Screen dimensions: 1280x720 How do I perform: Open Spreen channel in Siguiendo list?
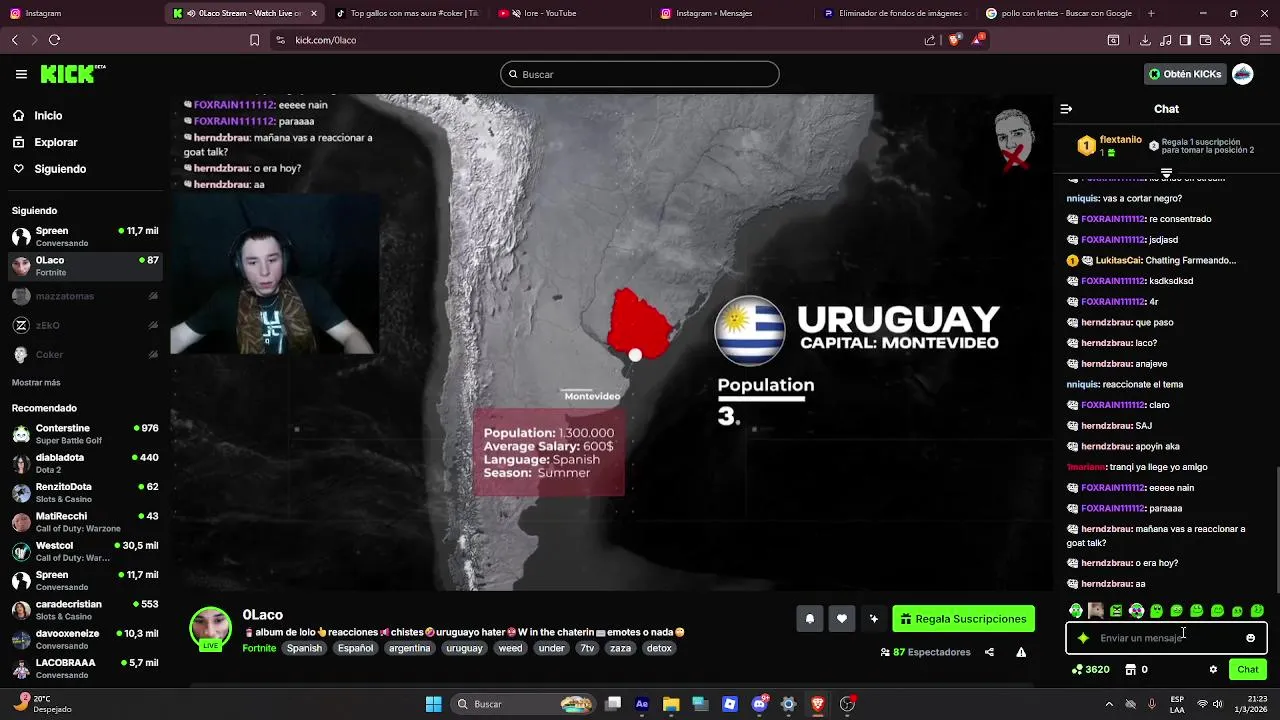coord(85,236)
